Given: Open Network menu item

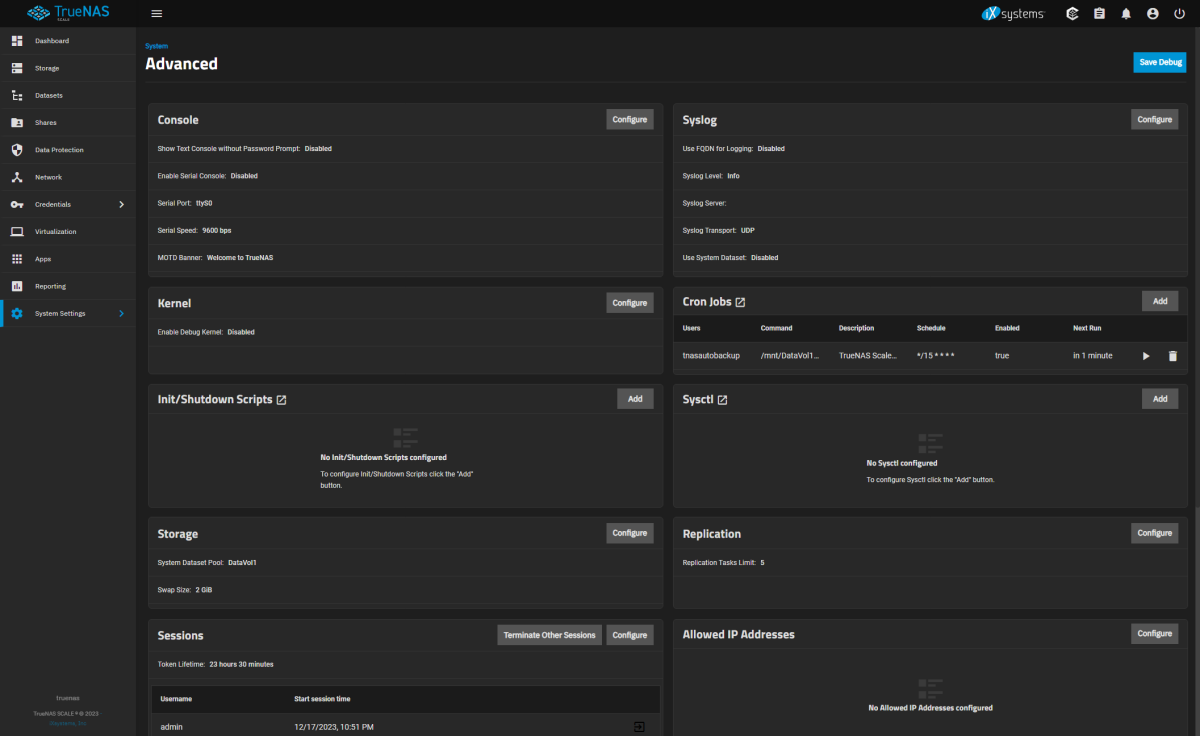Looking at the screenshot, I should tap(68, 177).
